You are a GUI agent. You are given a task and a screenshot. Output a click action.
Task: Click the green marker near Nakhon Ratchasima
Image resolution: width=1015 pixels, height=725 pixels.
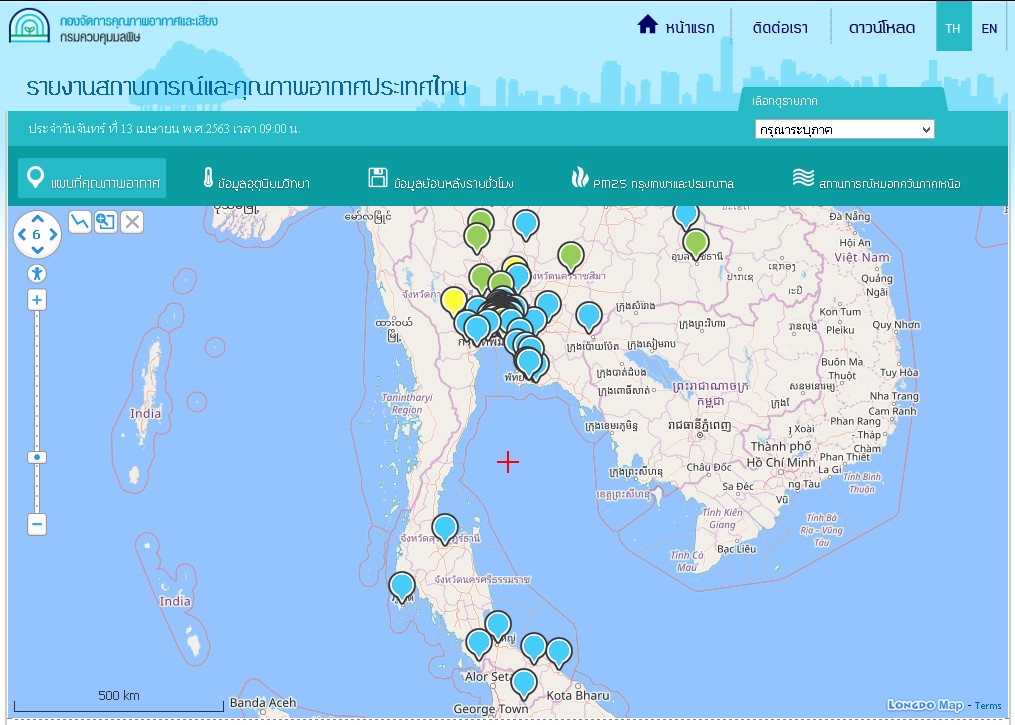[x=571, y=256]
